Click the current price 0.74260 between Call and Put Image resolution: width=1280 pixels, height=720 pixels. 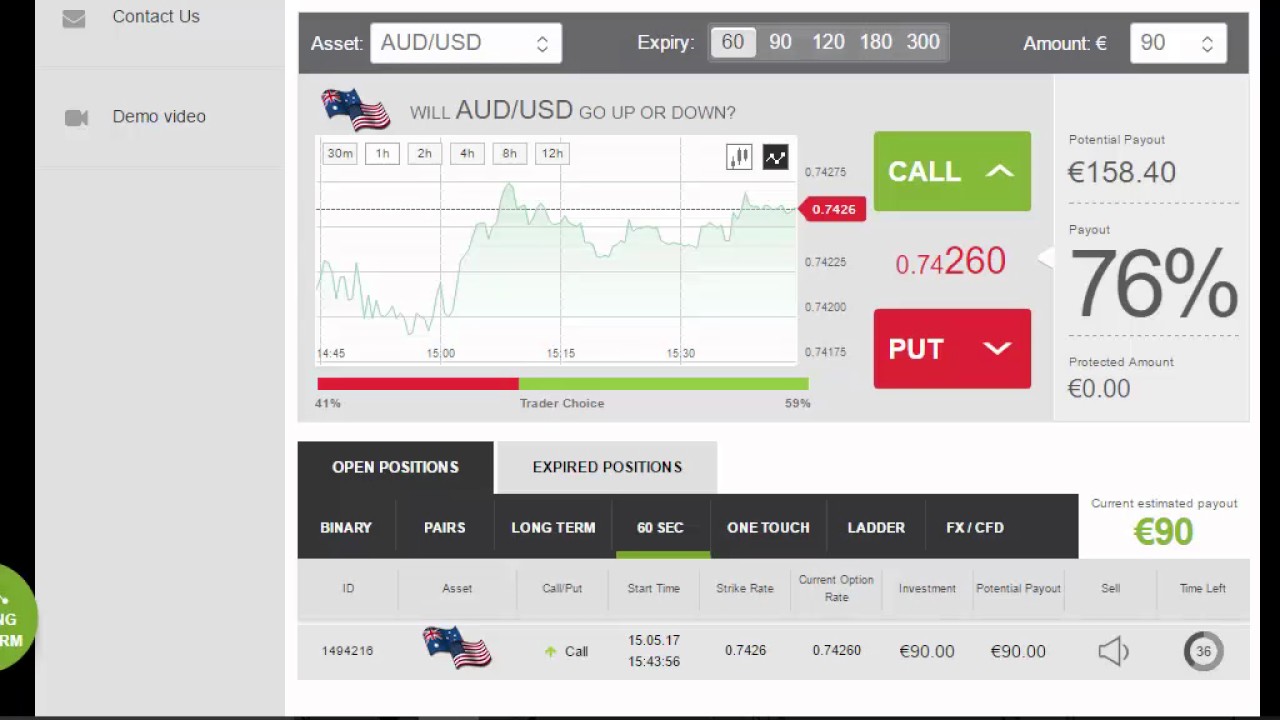point(950,262)
